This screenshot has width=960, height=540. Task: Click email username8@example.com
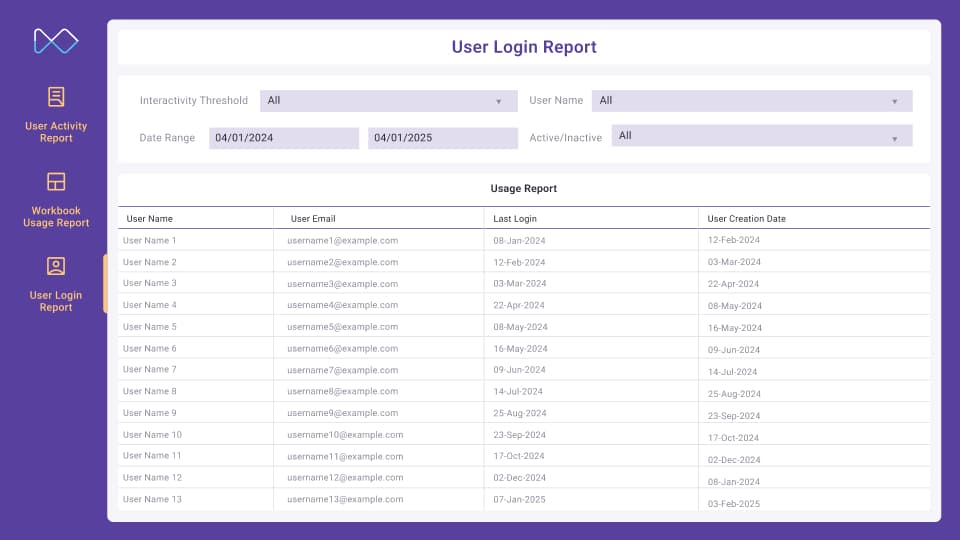(342, 391)
